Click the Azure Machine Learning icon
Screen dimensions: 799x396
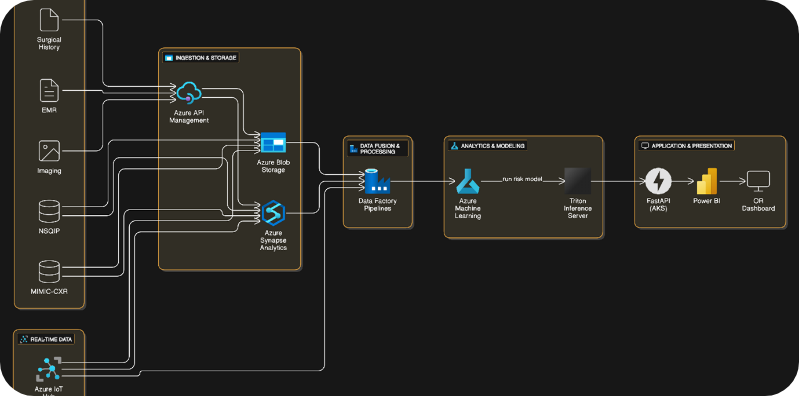pos(467,181)
